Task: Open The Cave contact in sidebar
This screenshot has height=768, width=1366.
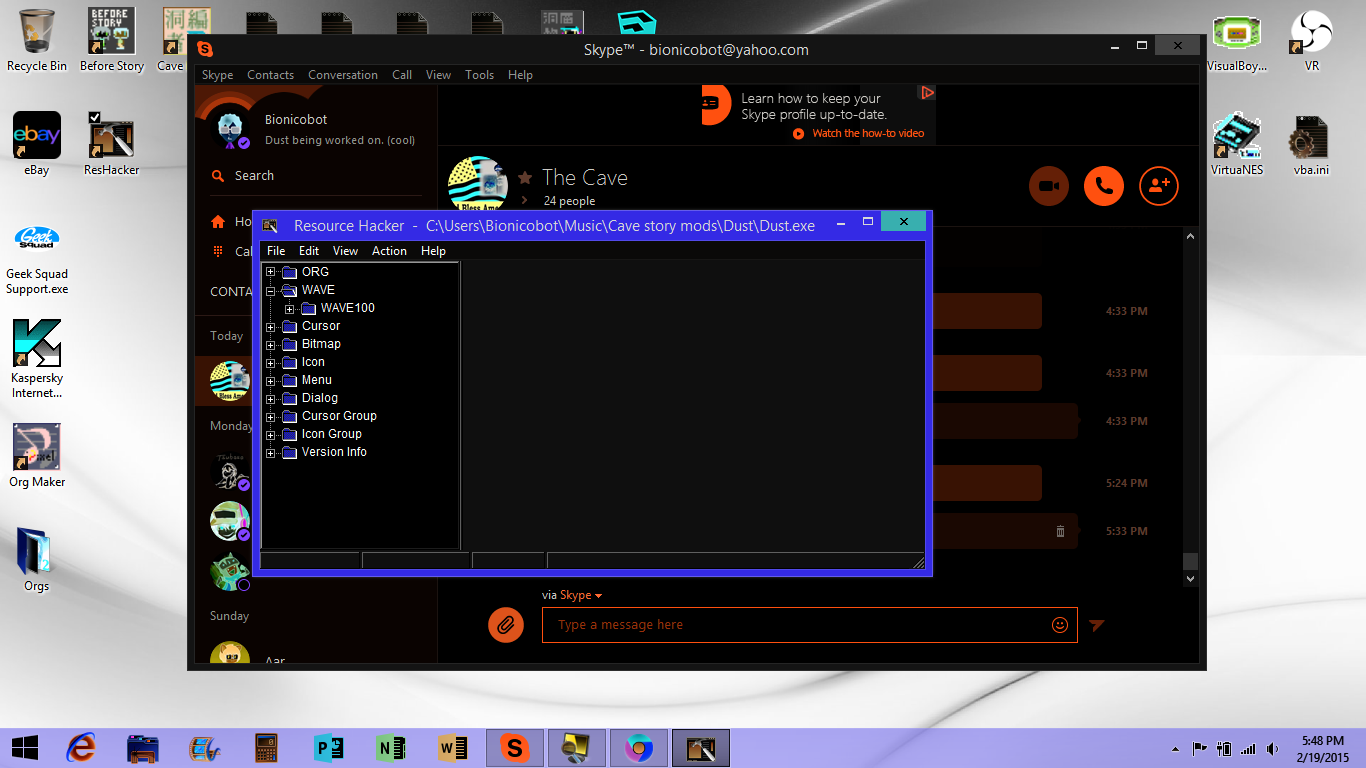Action: point(230,381)
